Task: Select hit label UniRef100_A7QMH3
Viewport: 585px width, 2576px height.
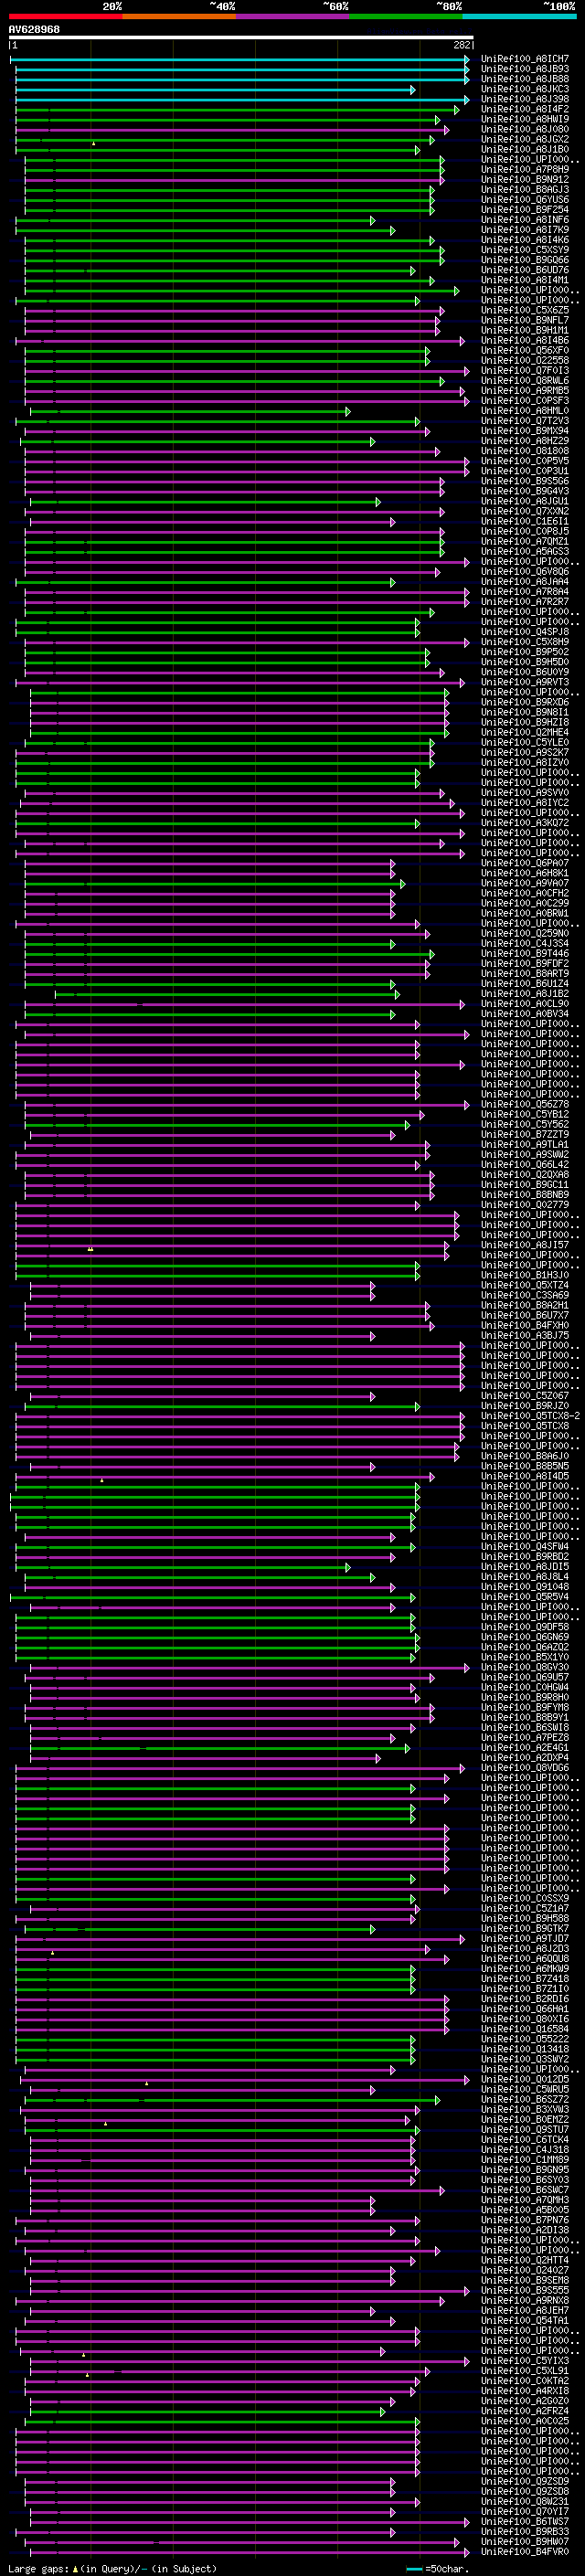Action: pyautogui.click(x=525, y=2200)
